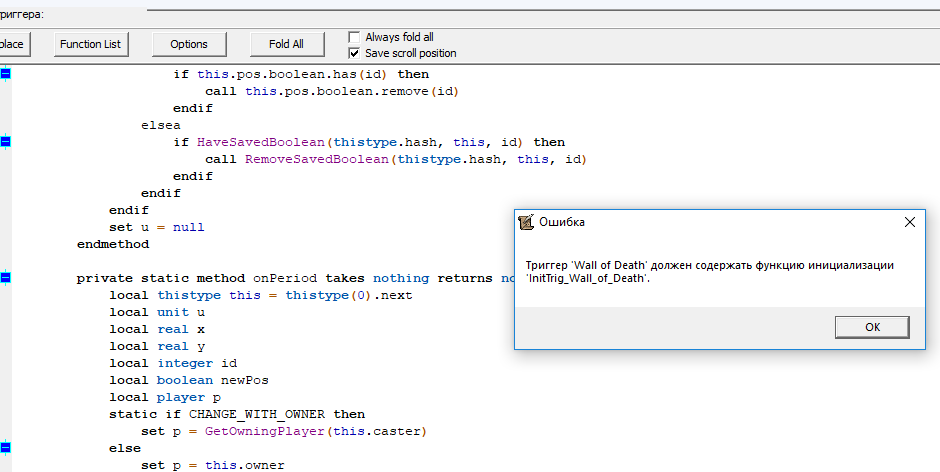Click the error dialog scroll icon
This screenshot has height=472, width=940.
(527, 222)
